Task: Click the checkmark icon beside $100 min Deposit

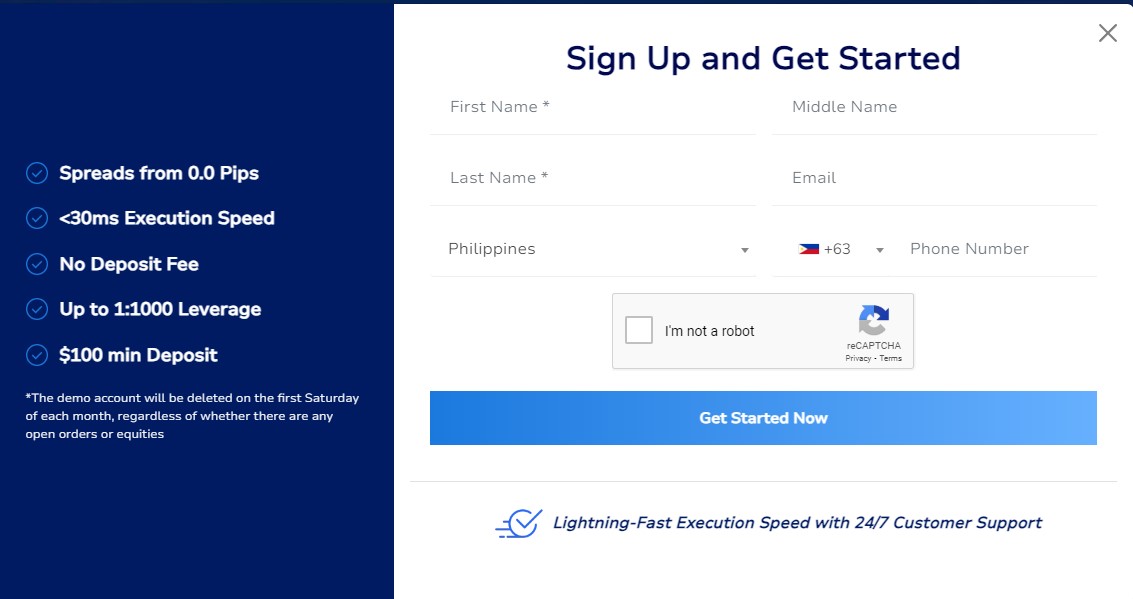Action: point(37,355)
